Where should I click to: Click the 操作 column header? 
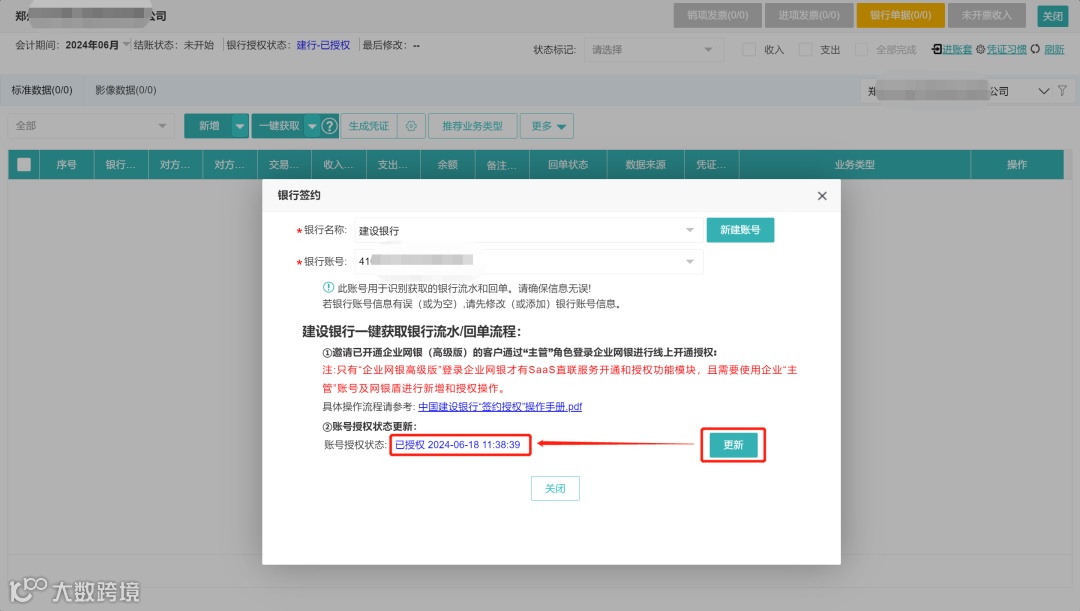1017,165
